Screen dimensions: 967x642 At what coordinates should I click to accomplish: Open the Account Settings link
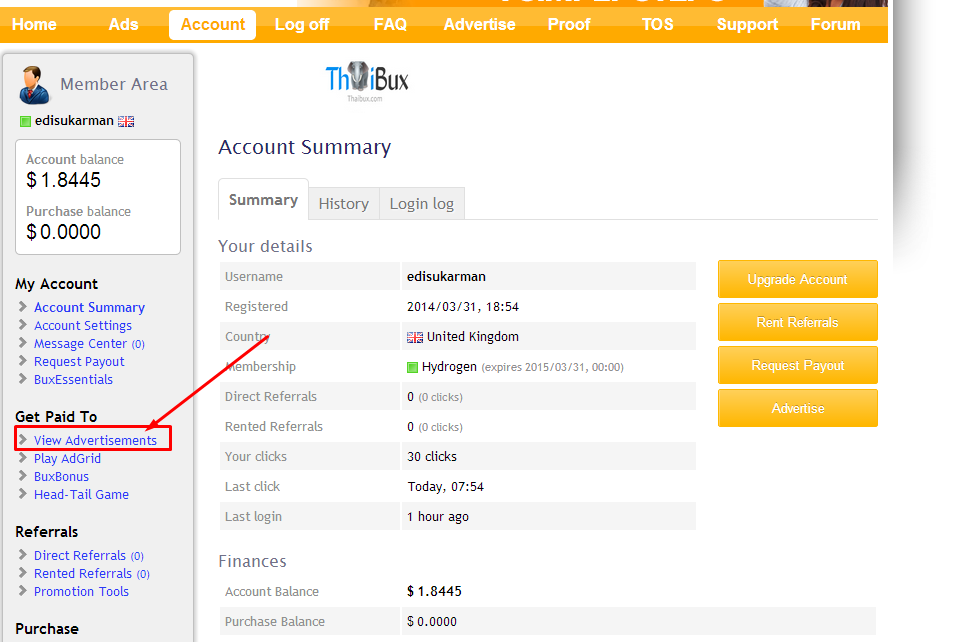83,325
